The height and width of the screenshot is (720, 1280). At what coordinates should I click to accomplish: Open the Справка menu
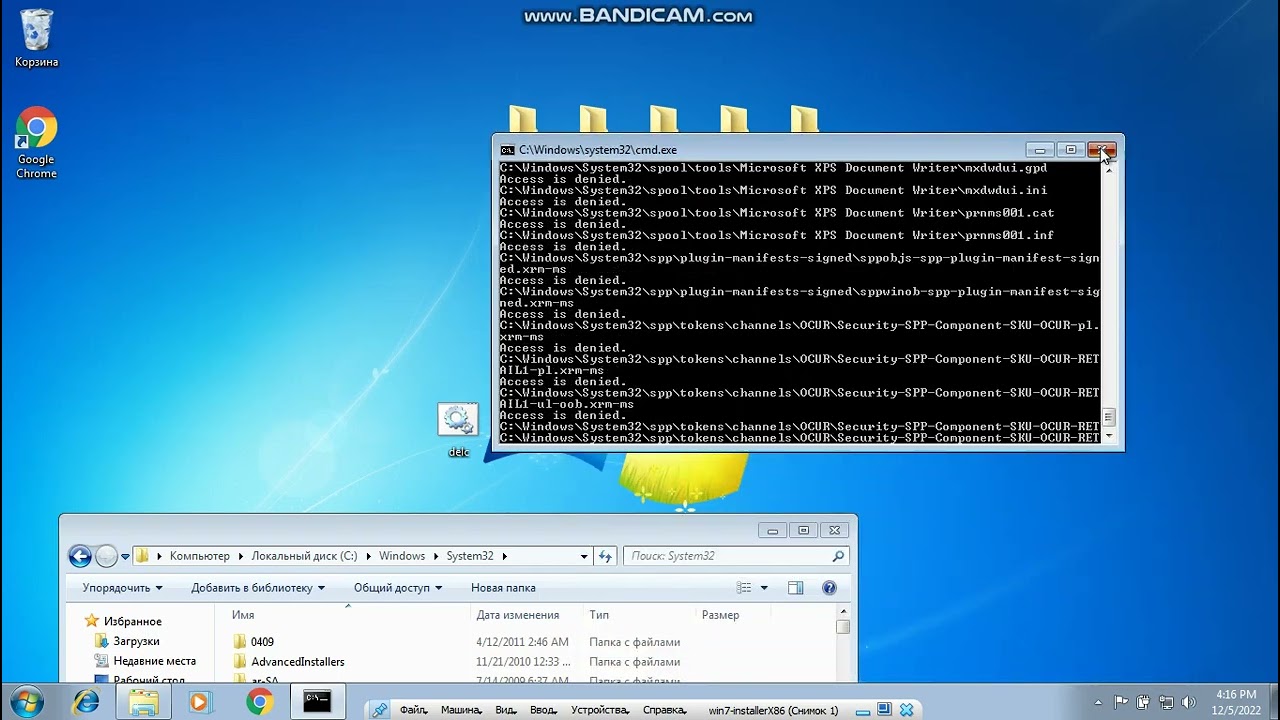tap(665, 710)
